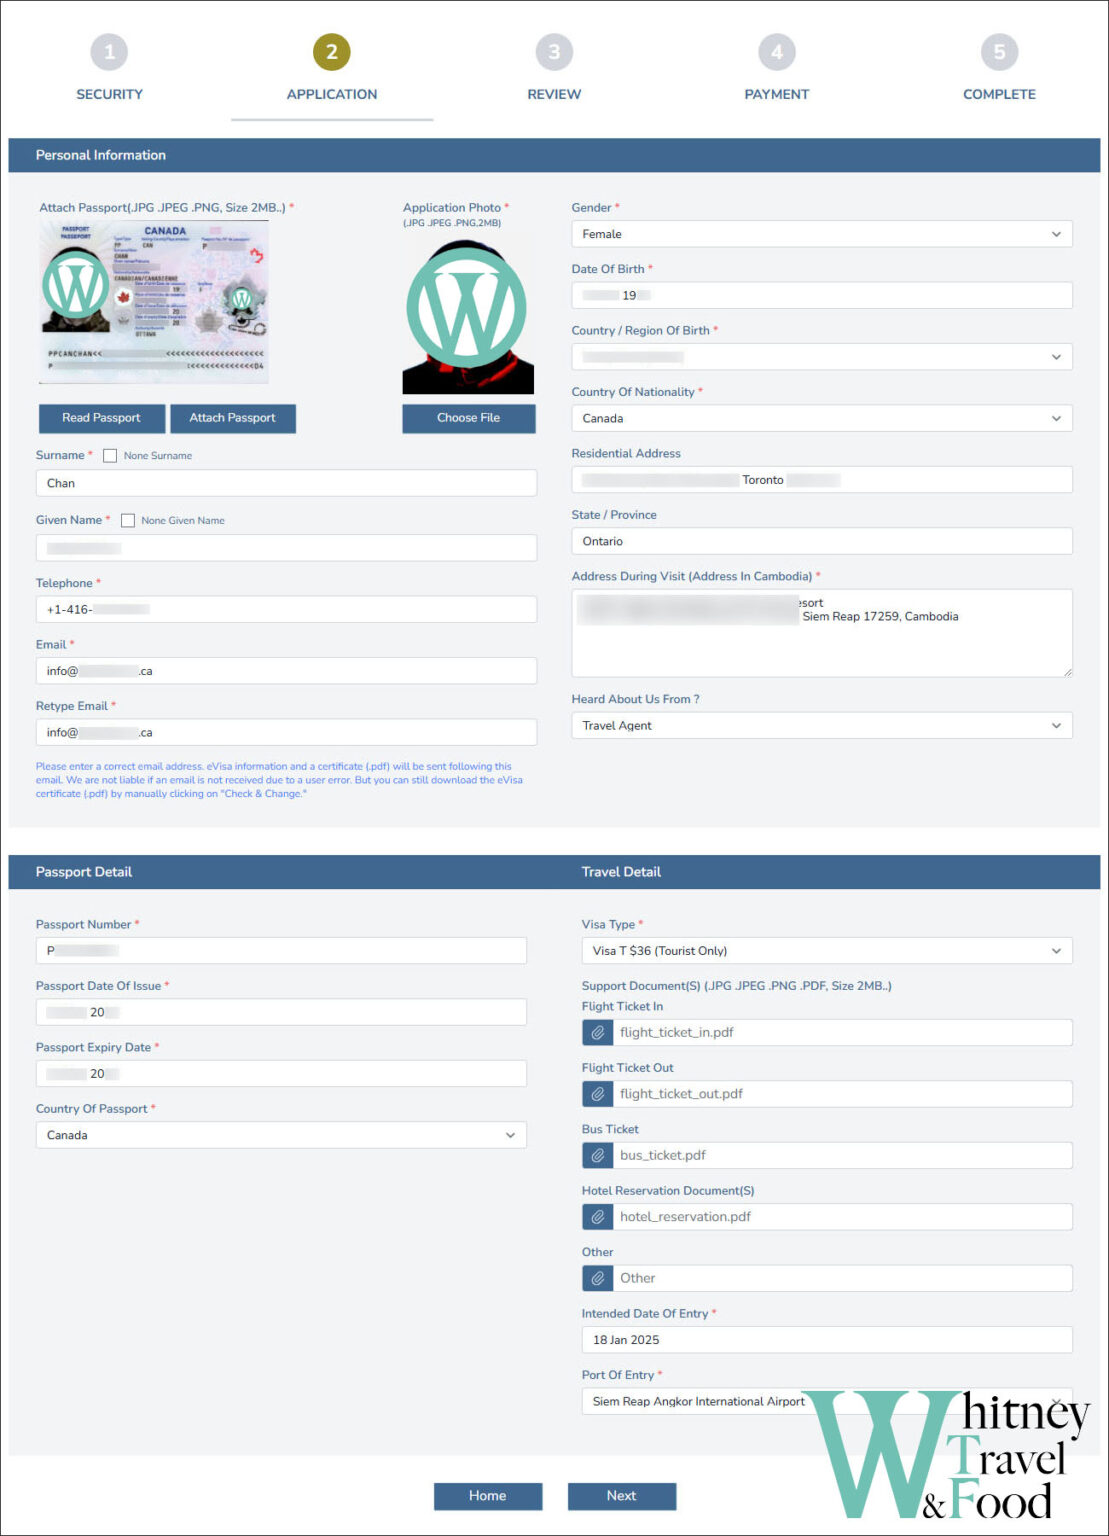
Task: Tick the None Given Name checkbox
Action: point(128,521)
